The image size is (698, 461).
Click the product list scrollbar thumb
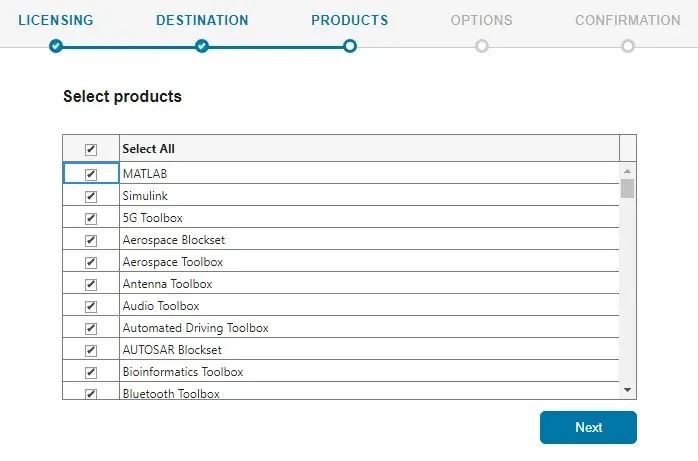pos(627,188)
